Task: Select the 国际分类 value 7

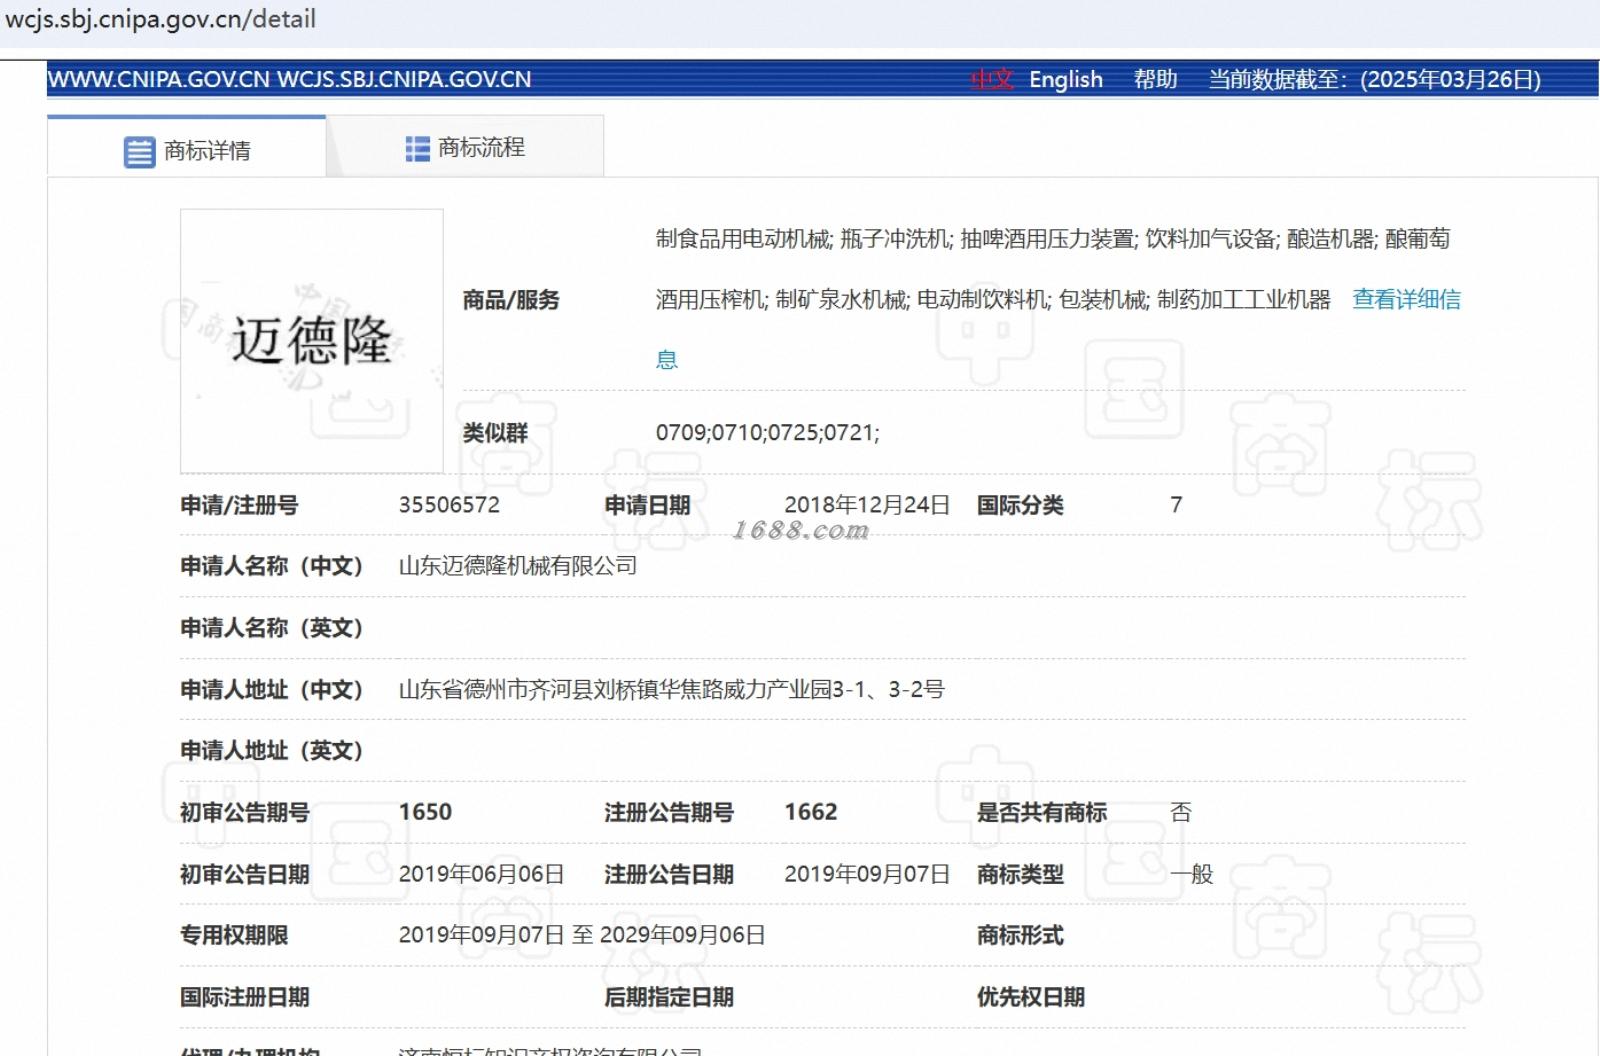Action: [1176, 505]
